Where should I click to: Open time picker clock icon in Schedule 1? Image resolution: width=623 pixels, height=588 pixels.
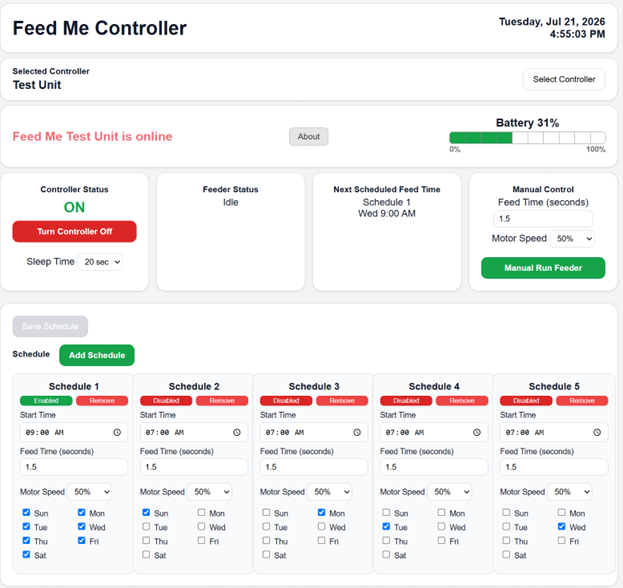[117, 432]
